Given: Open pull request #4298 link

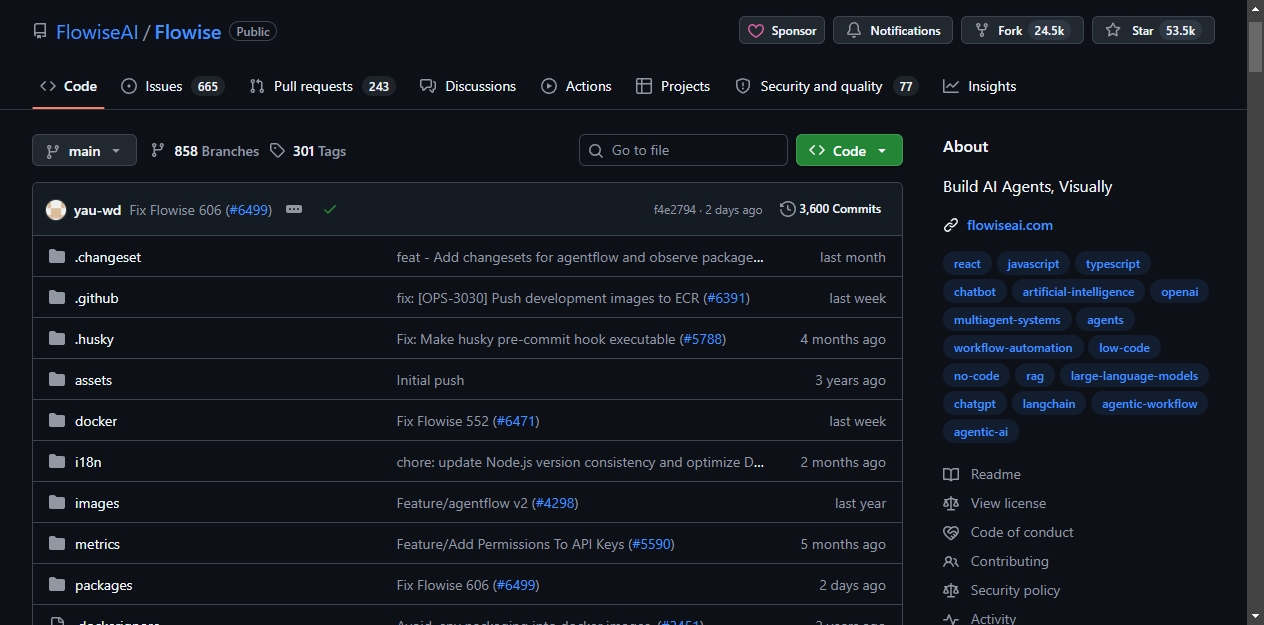Looking at the screenshot, I should point(555,503).
